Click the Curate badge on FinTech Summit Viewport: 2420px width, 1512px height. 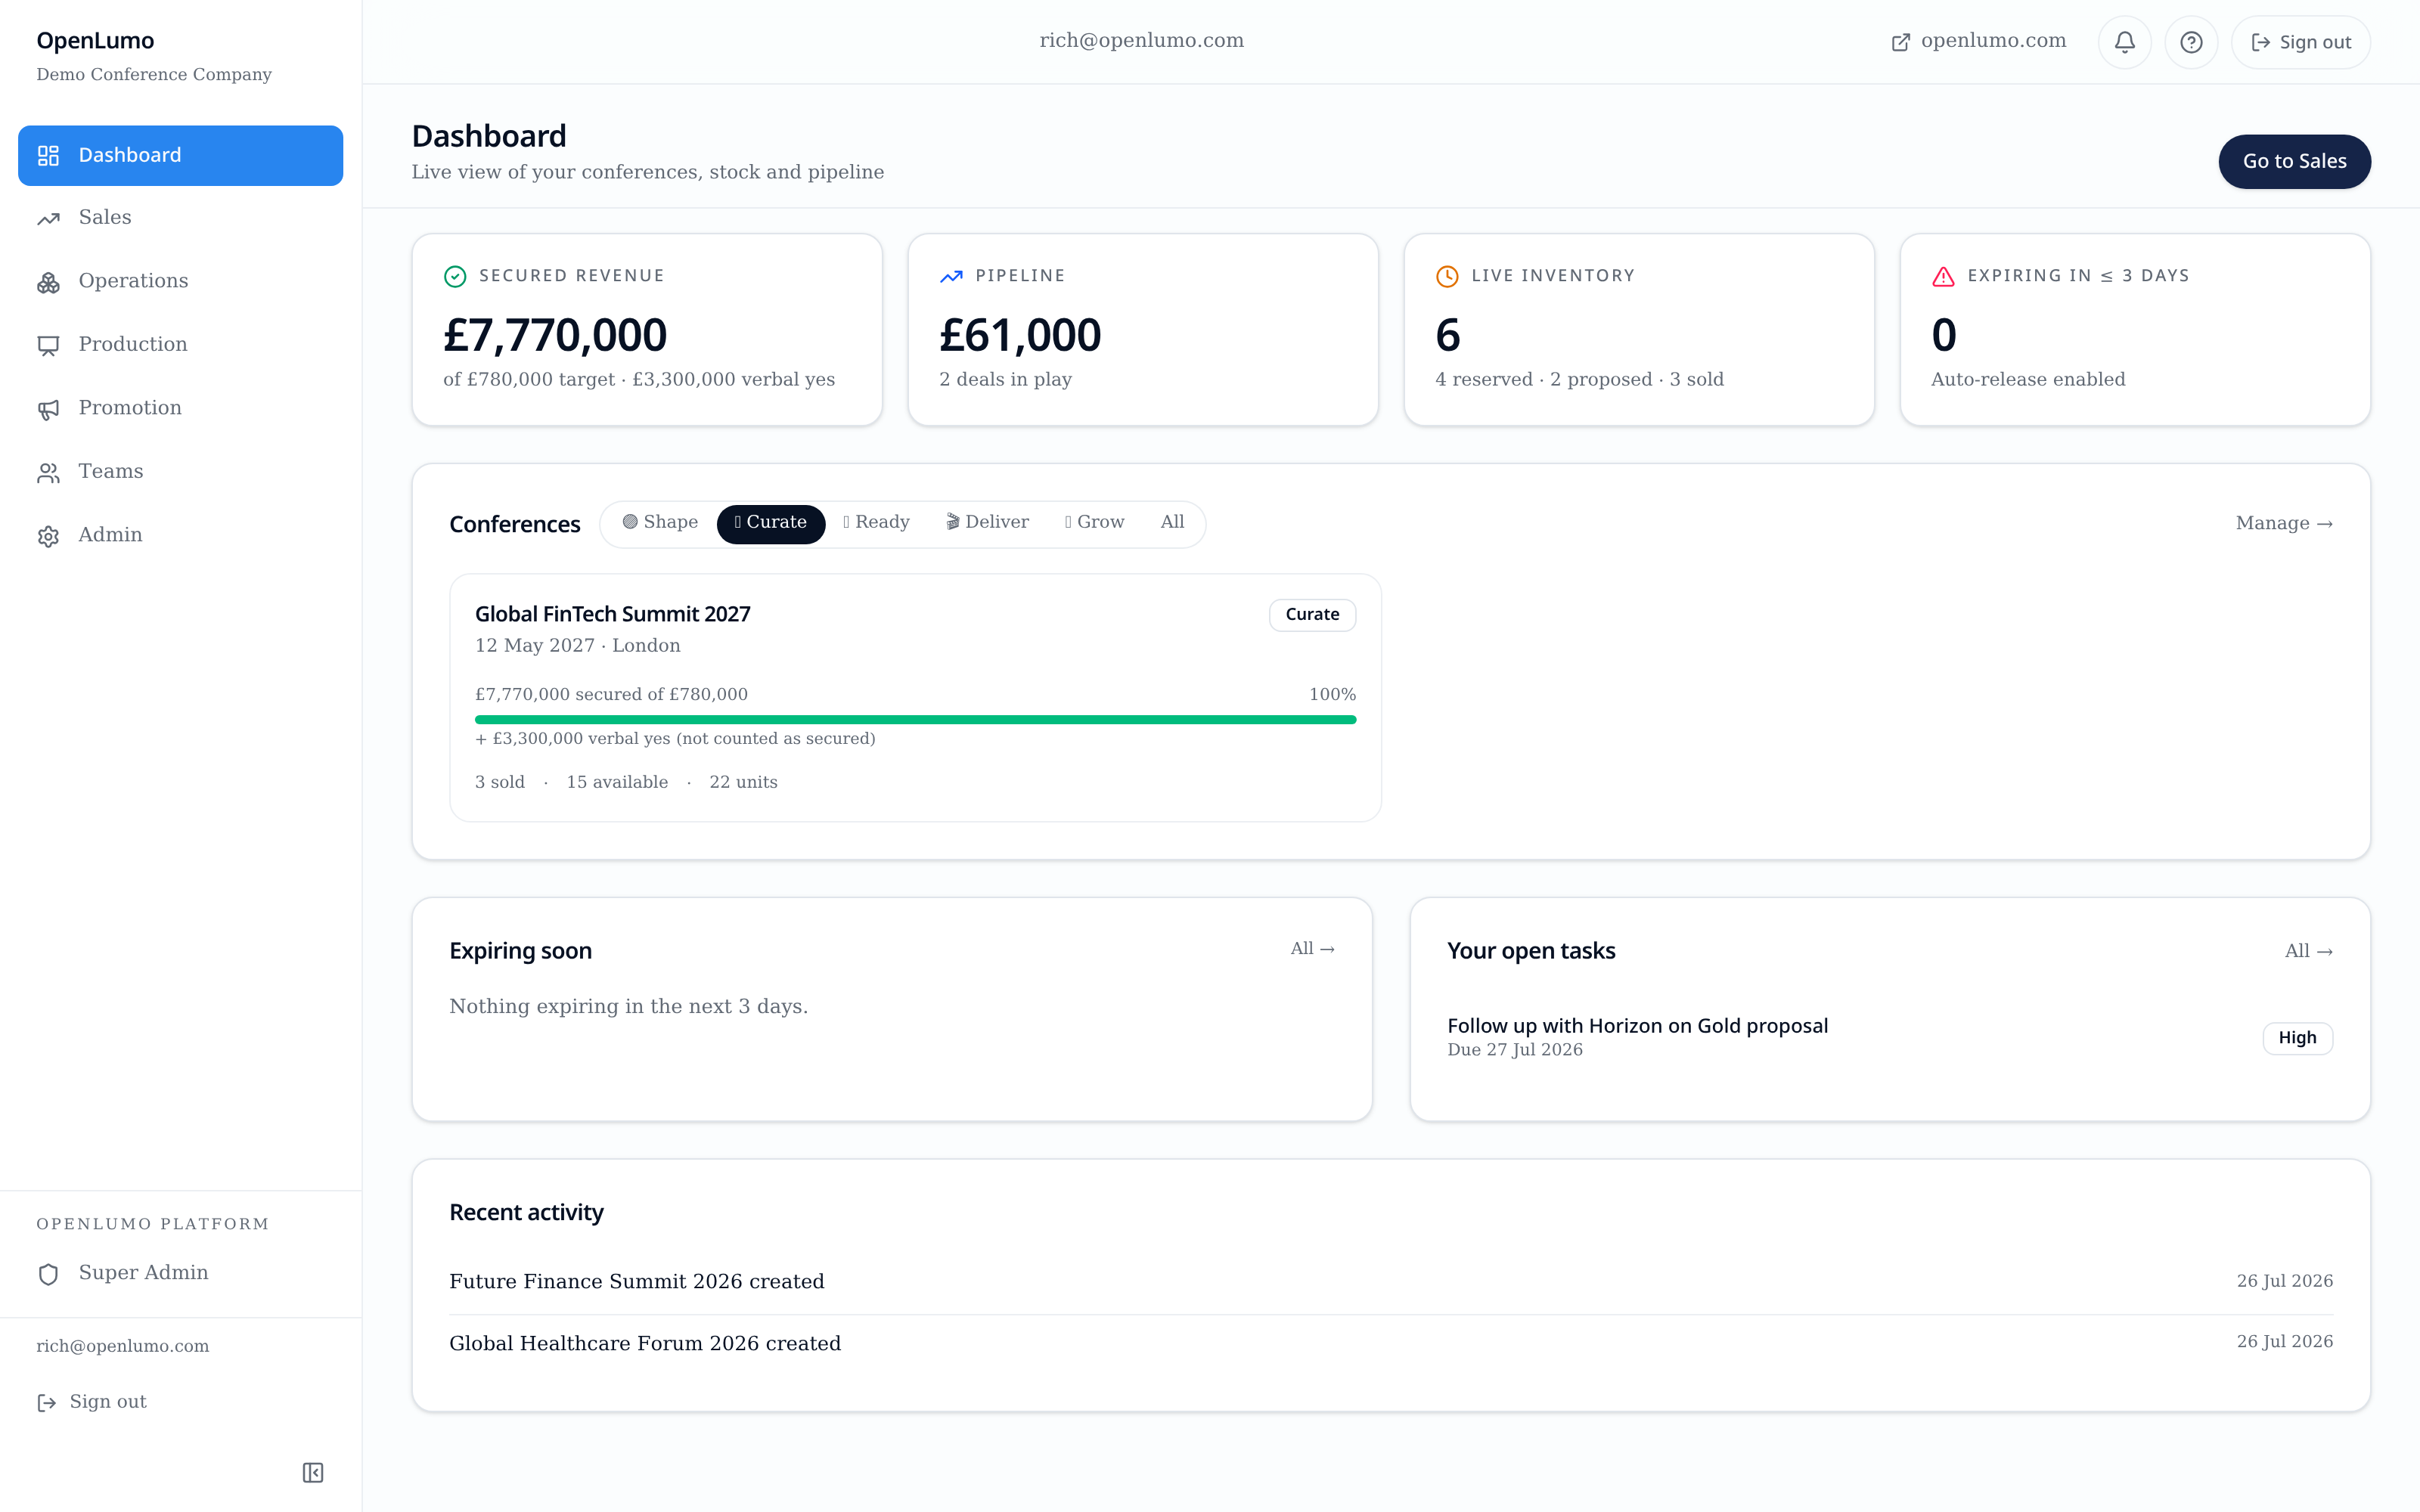click(x=1312, y=615)
